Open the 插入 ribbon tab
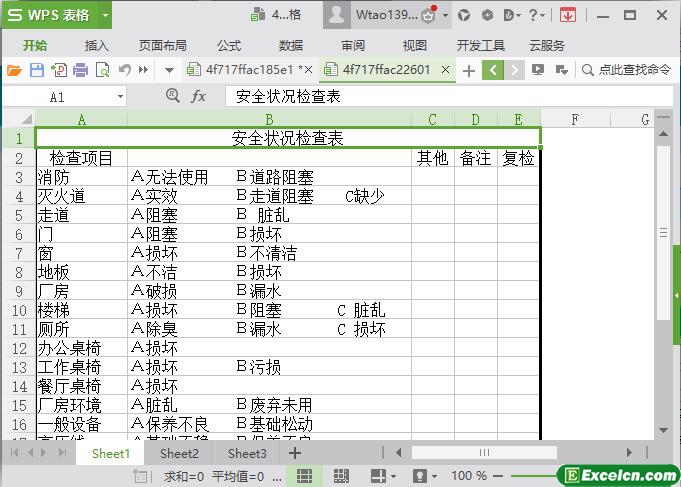 coord(97,45)
